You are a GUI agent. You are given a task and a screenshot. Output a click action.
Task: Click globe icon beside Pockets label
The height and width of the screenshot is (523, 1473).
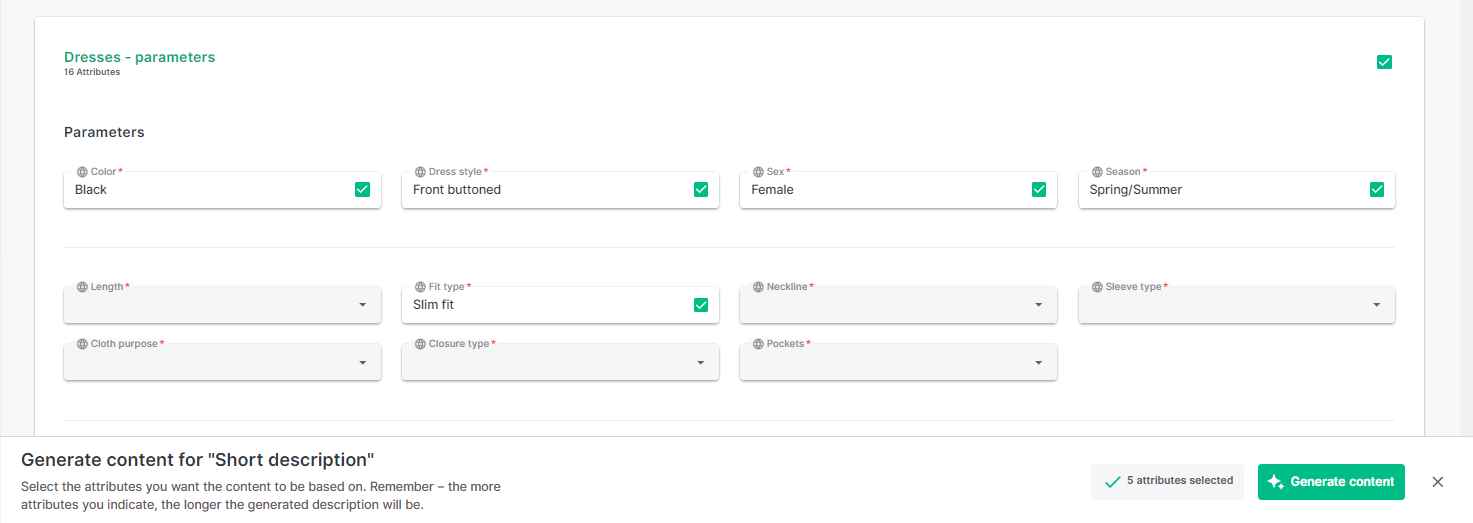click(x=758, y=344)
